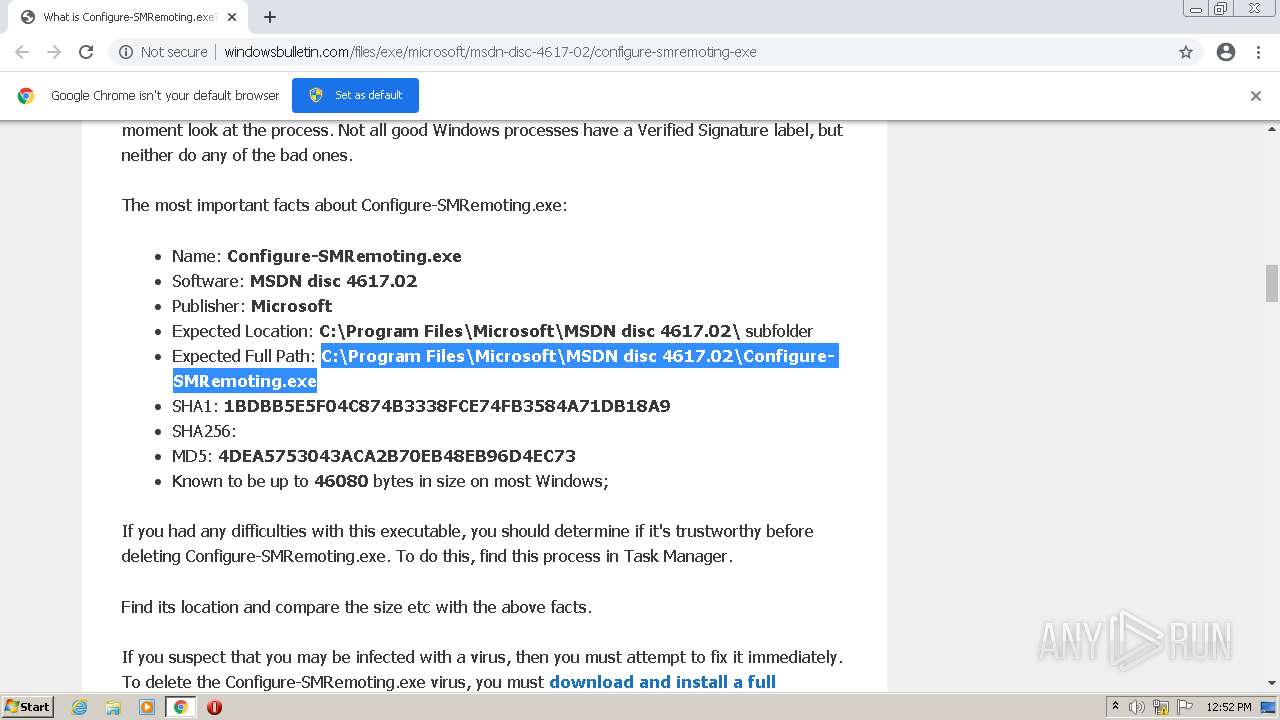Open the Chrome three-dot menu
This screenshot has height=720, width=1280.
pyautogui.click(x=1258, y=52)
